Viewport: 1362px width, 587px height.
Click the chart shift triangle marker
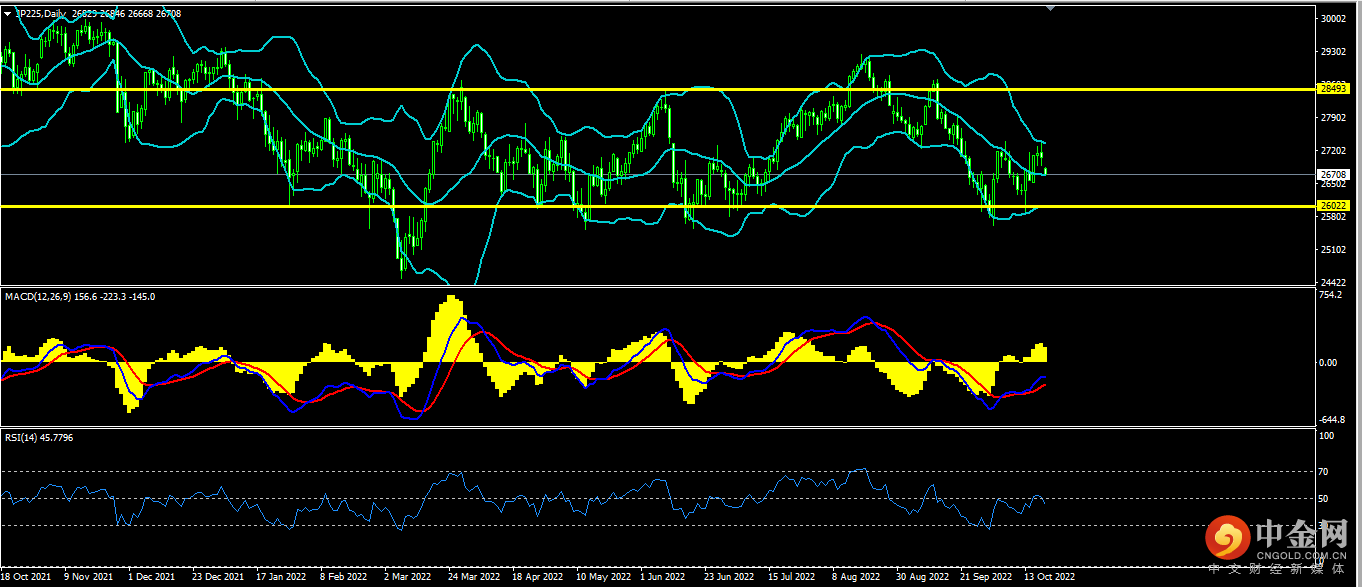(x=1049, y=8)
